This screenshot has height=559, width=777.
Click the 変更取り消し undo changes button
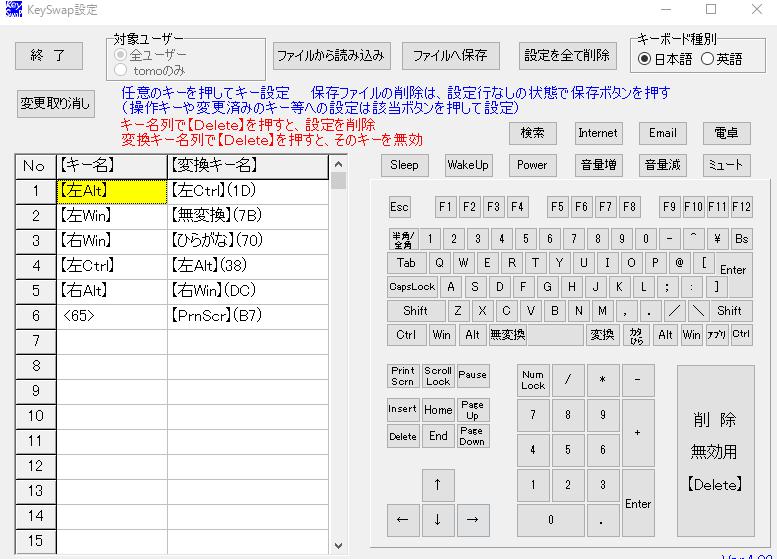tap(56, 104)
